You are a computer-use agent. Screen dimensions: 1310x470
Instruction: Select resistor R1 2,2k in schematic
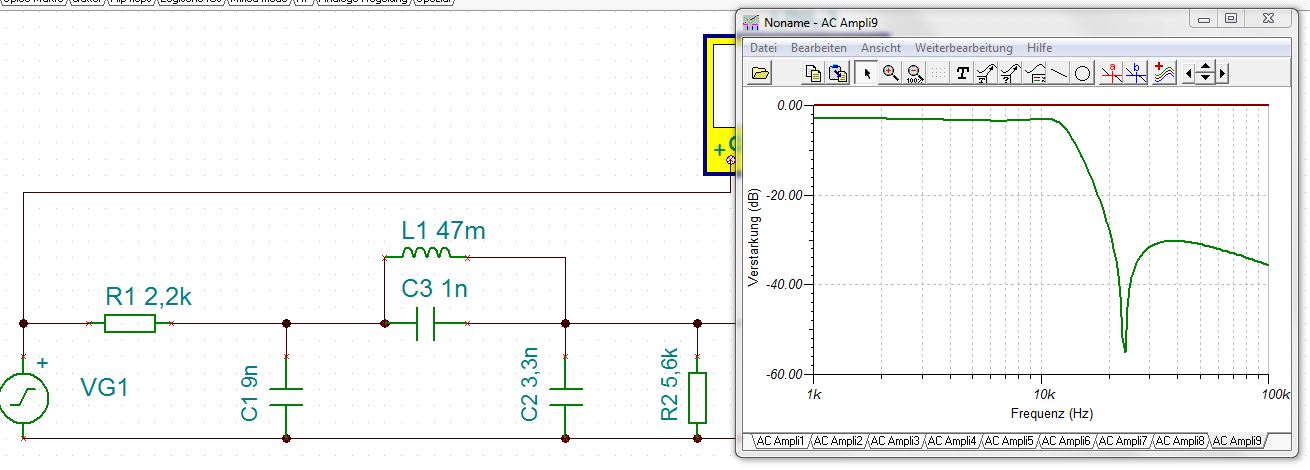(130, 323)
